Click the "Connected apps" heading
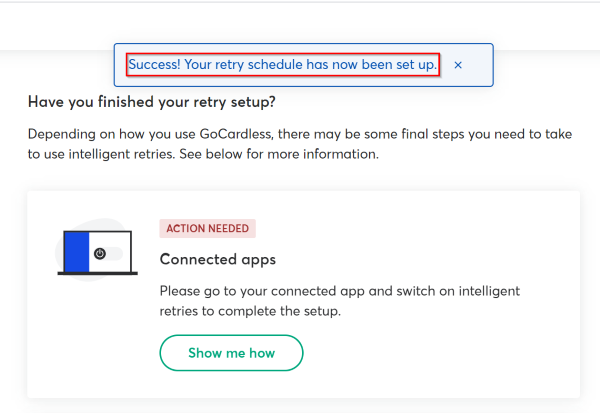600x413 pixels. 218,259
